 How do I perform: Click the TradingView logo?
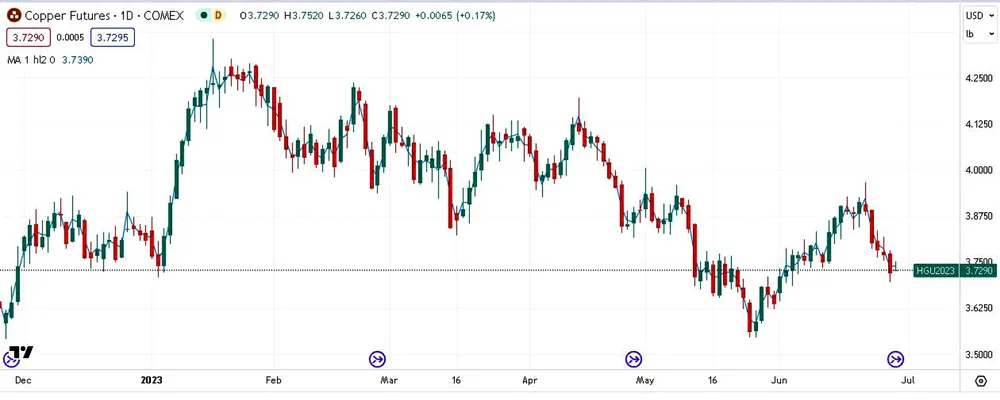pos(24,352)
